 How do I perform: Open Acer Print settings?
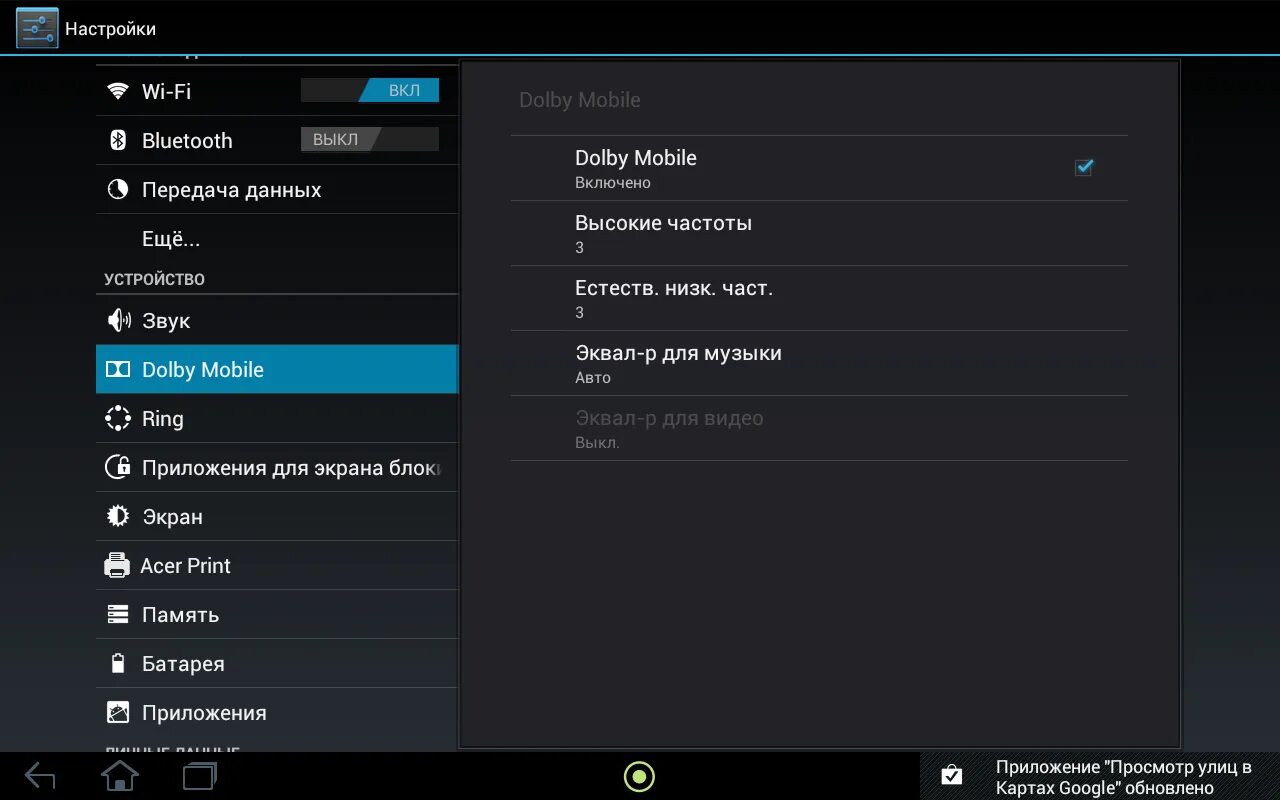pos(277,565)
